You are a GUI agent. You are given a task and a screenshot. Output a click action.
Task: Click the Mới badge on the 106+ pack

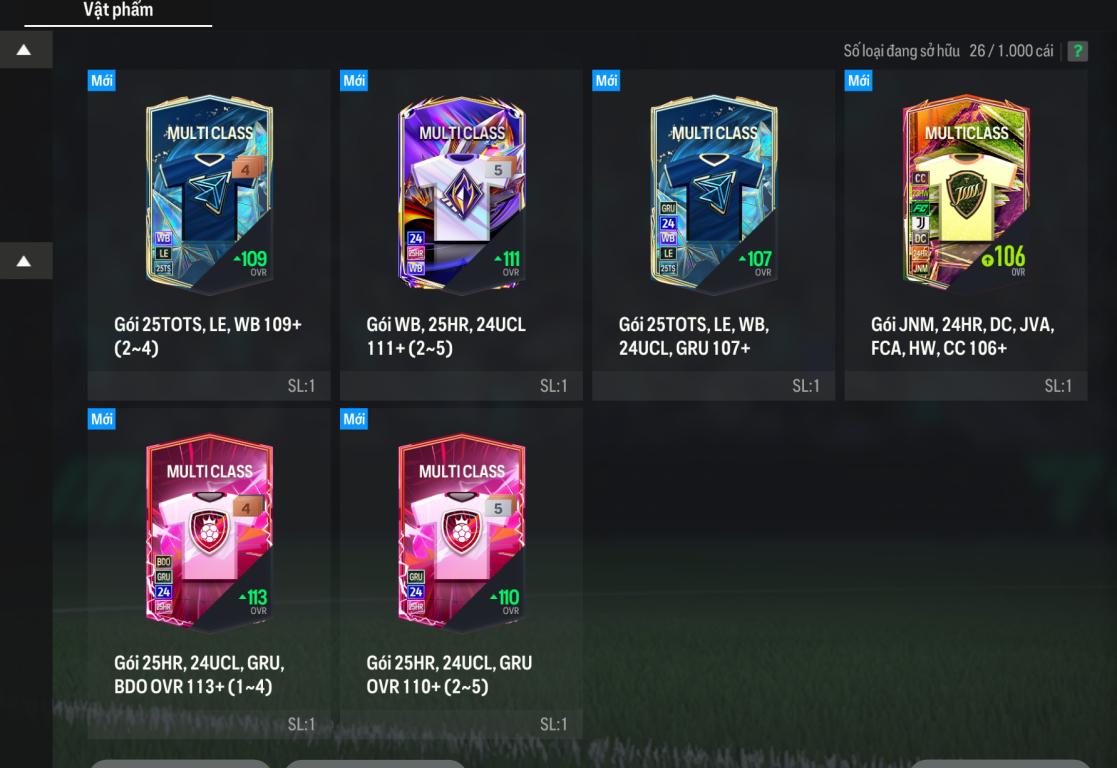pos(858,81)
